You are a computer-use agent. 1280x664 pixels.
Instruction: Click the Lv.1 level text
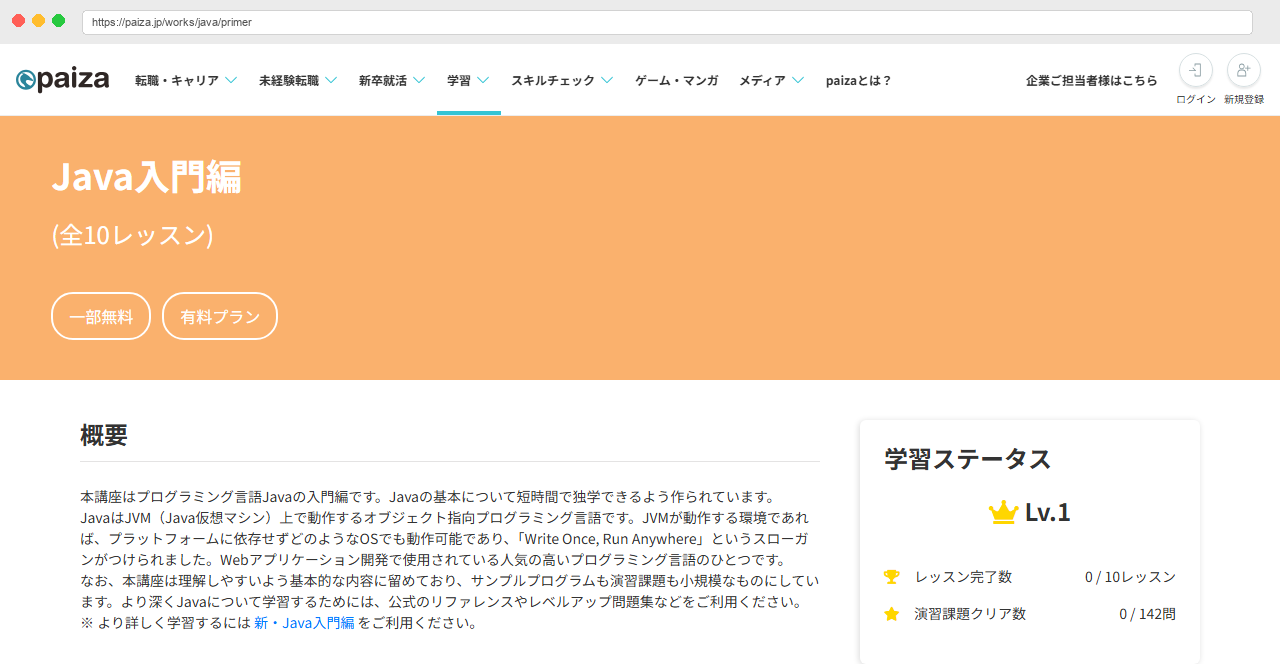coord(1048,513)
